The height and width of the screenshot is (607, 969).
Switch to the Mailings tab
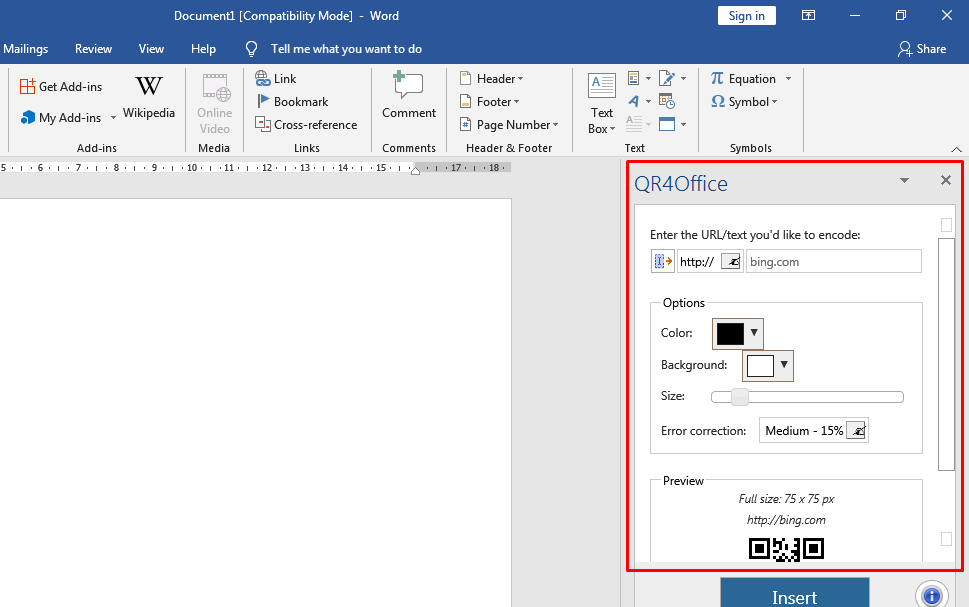tap(25, 49)
